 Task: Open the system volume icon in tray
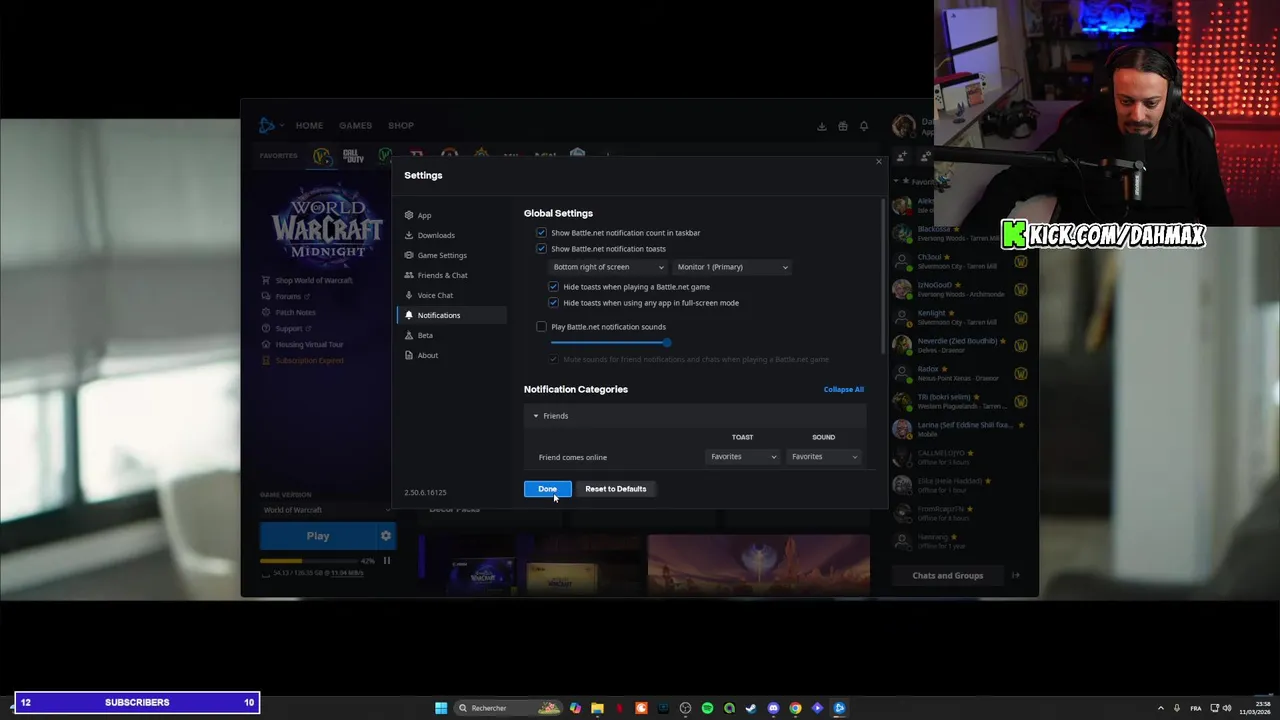pos(1227,708)
